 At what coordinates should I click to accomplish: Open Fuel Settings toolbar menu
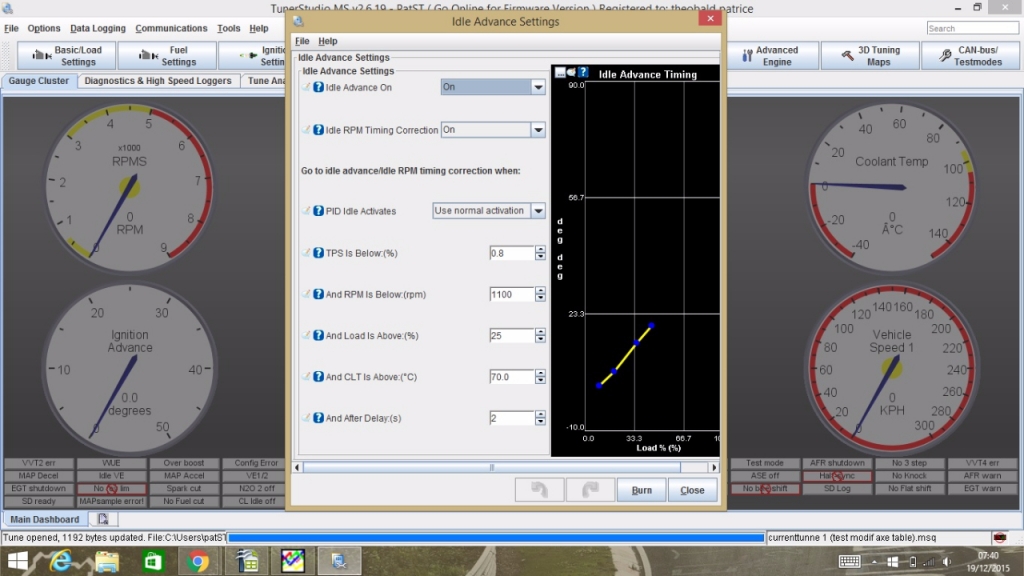167,56
